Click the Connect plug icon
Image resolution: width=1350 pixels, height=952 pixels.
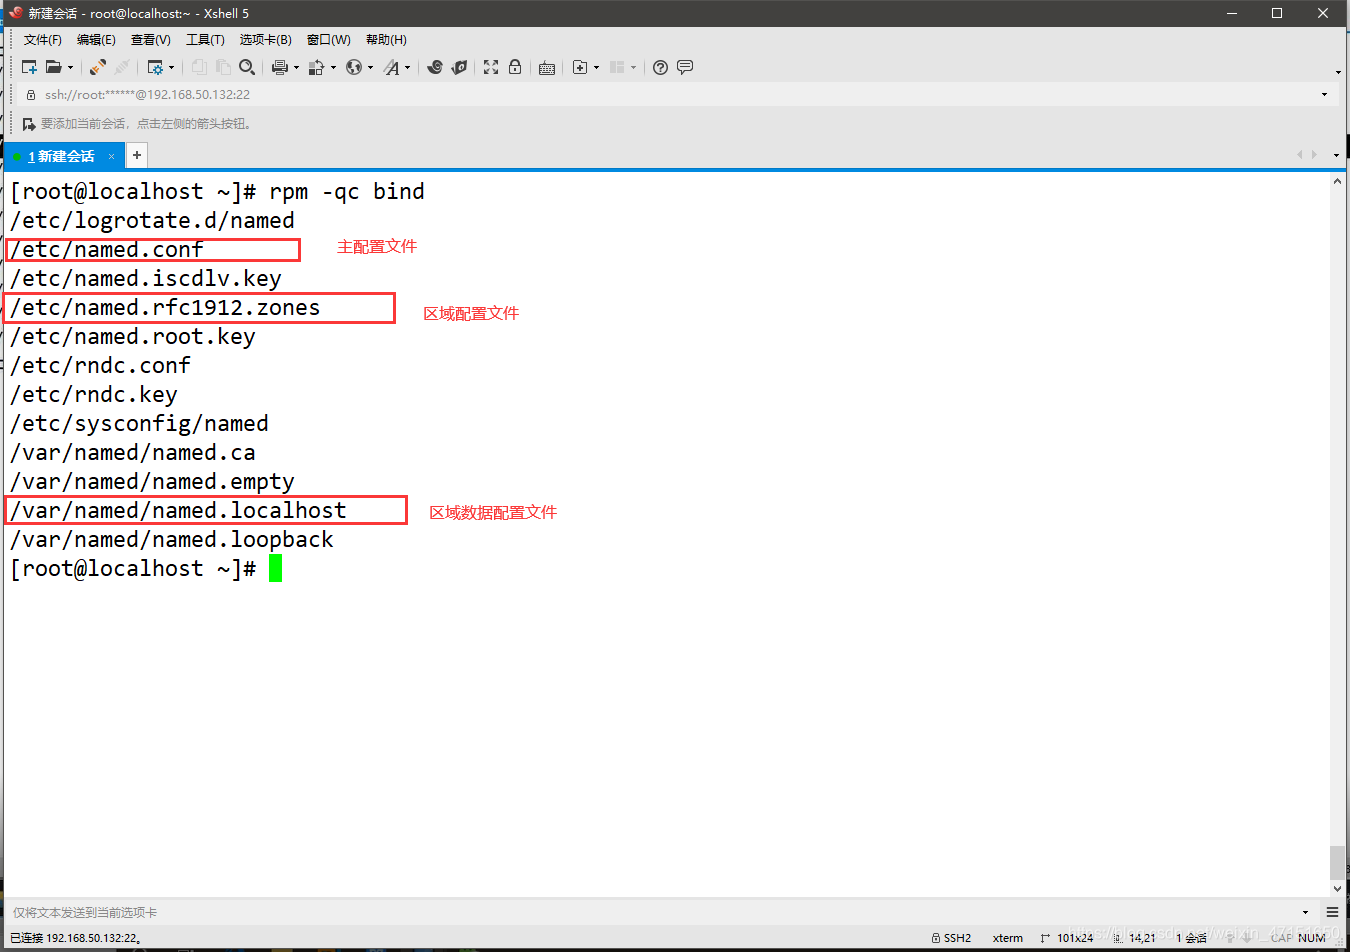(x=97, y=67)
